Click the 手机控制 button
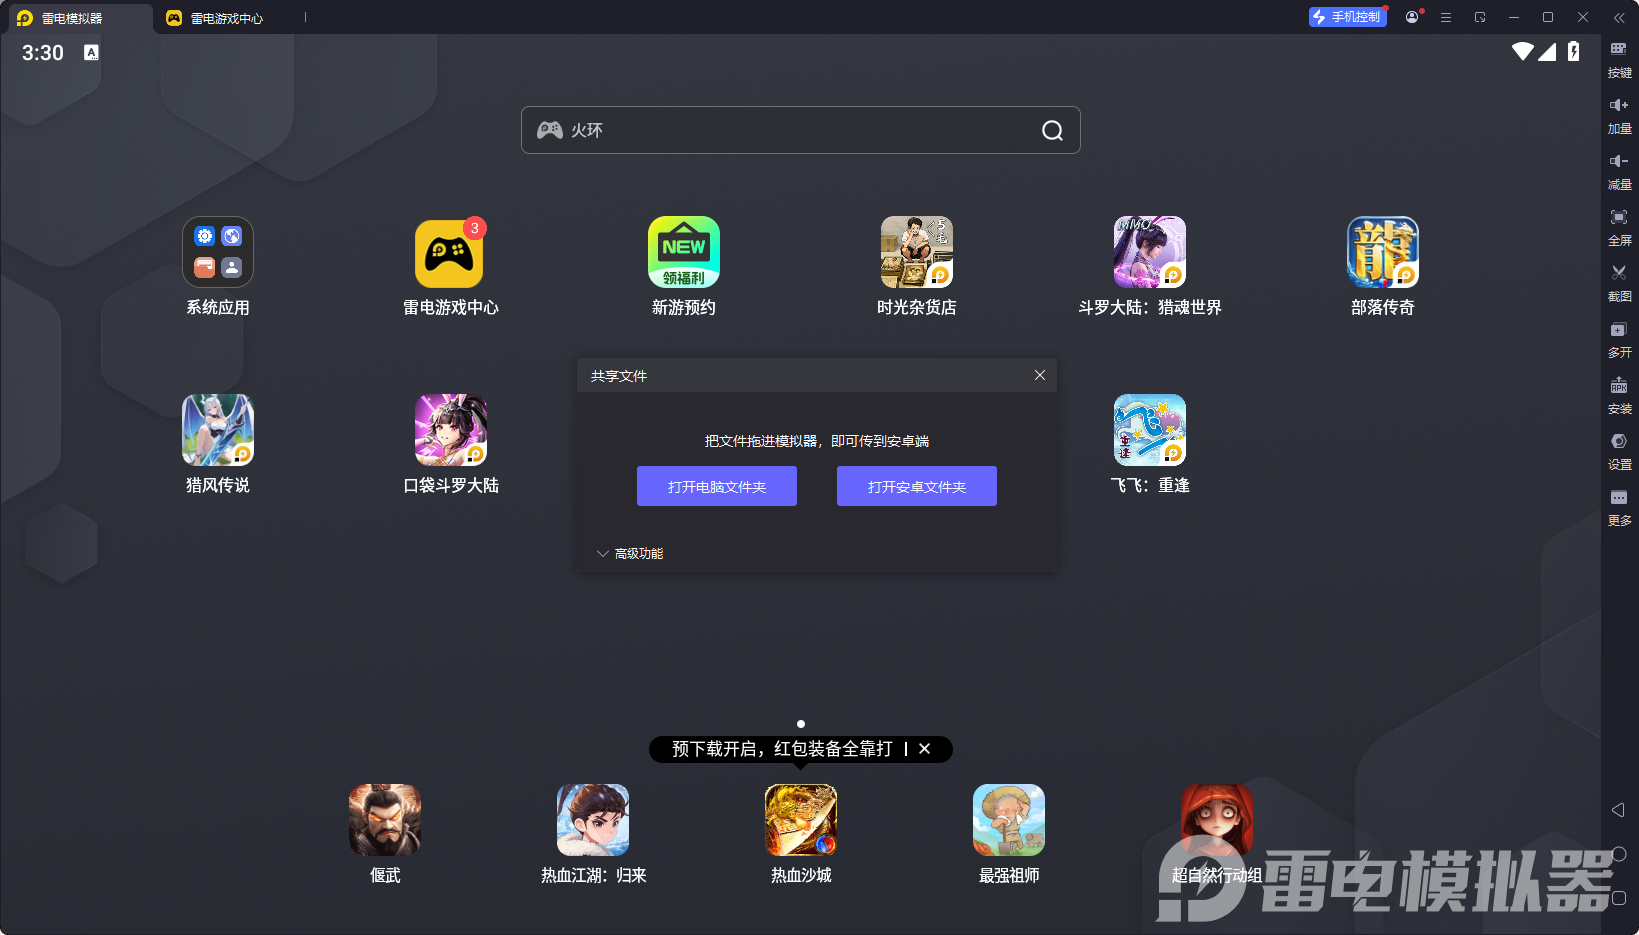Image resolution: width=1639 pixels, height=935 pixels. [1348, 17]
